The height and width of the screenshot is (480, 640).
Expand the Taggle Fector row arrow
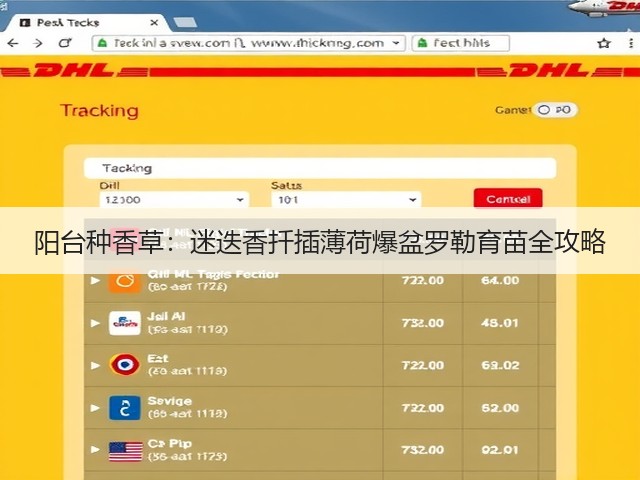click(95, 280)
